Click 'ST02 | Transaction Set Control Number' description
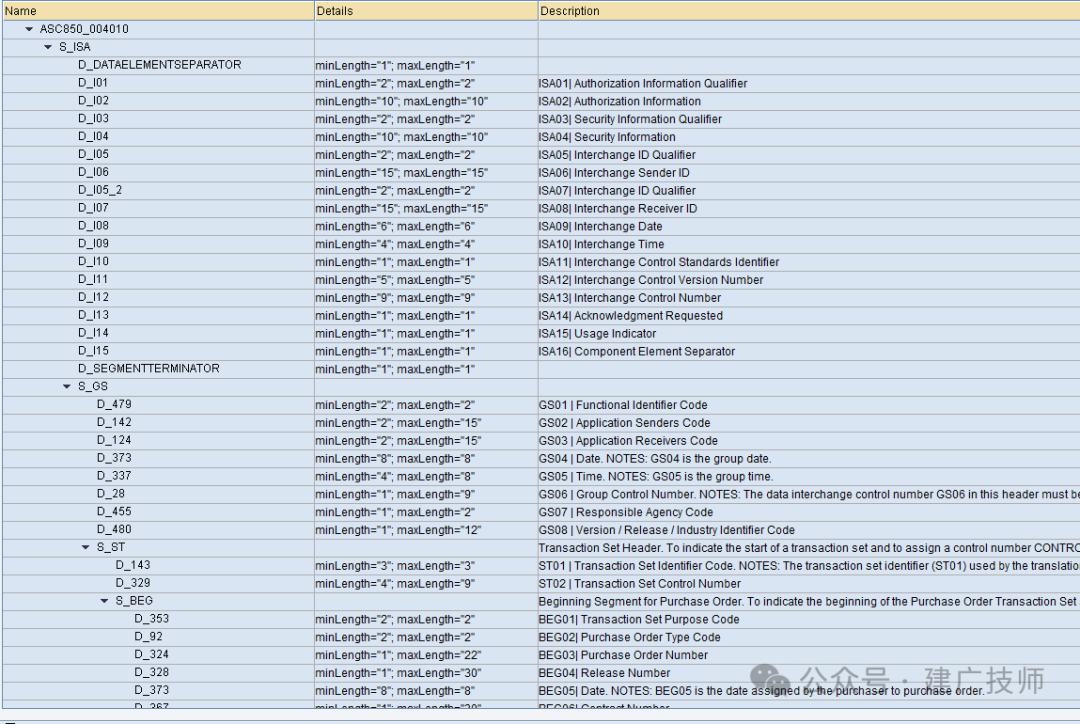The width and height of the screenshot is (1080, 724). [x=639, y=584]
